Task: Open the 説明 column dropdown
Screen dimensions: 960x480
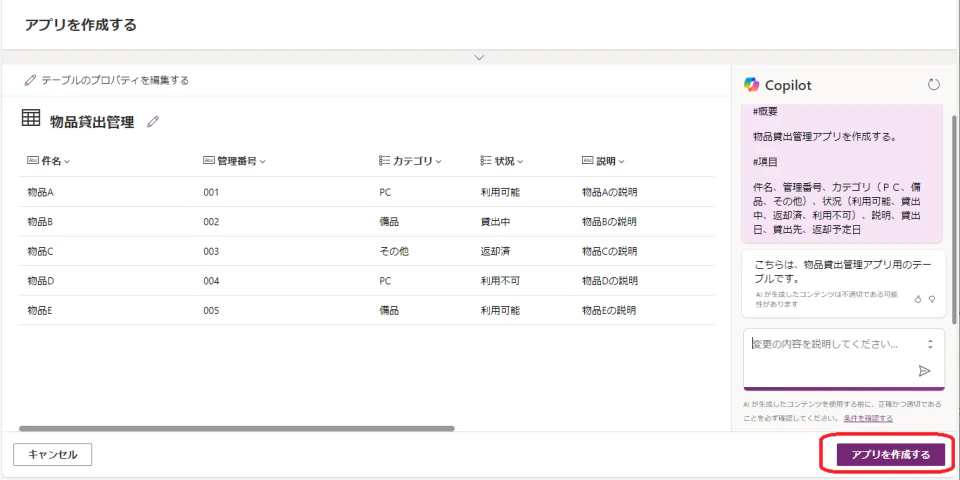Action: [x=621, y=162]
